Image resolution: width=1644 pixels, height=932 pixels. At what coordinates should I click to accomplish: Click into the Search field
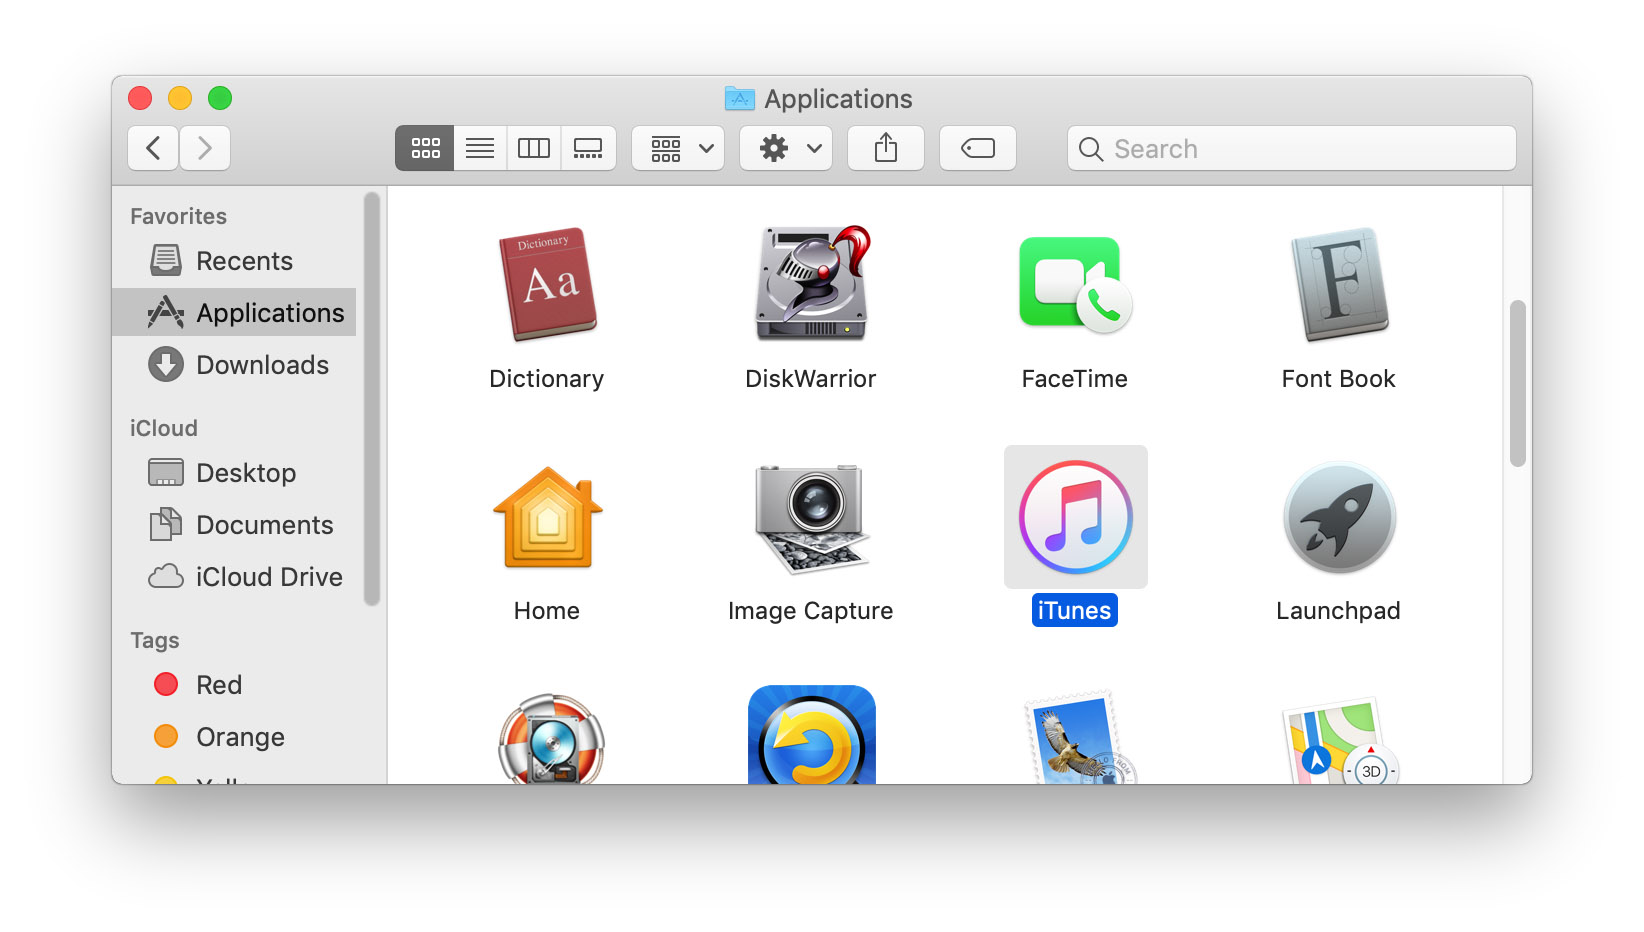point(1292,148)
